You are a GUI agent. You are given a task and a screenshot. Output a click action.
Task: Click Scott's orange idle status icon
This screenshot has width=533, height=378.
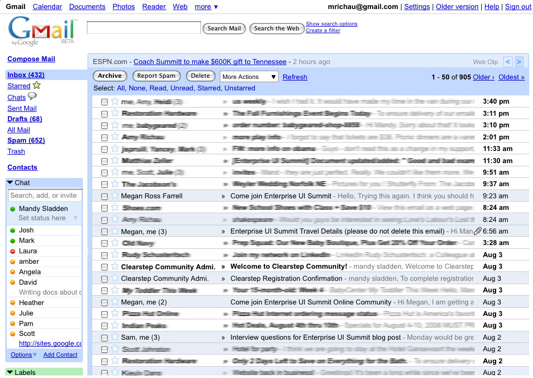[13, 334]
